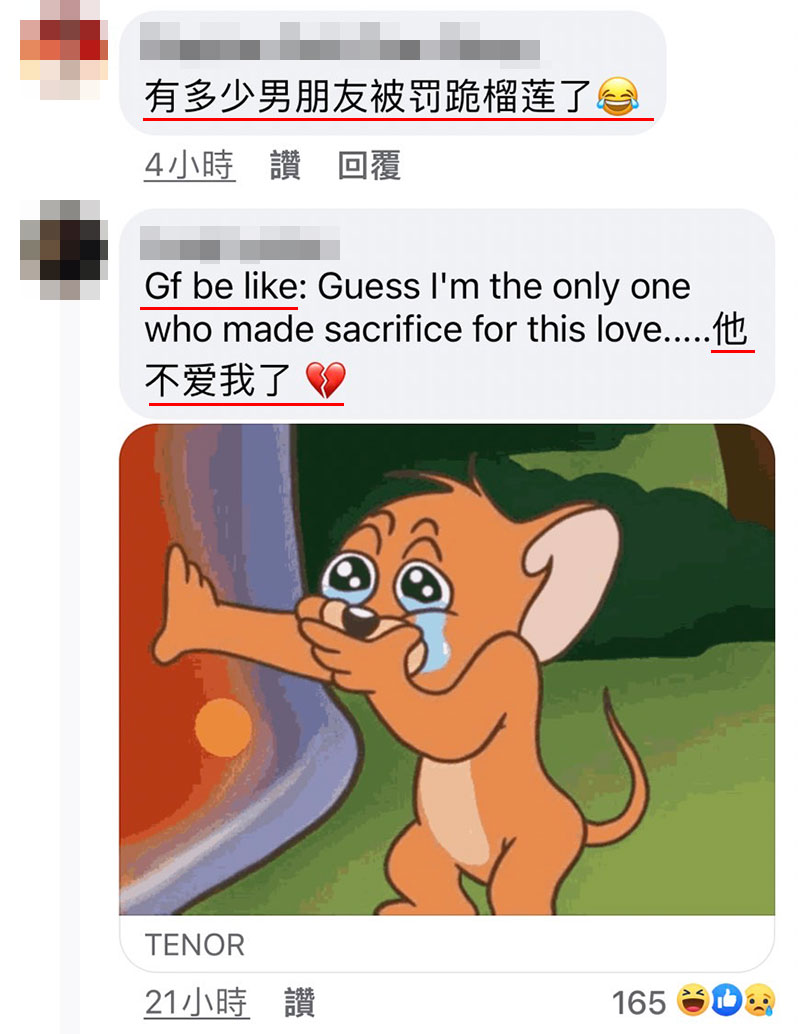Click the TENOR source label under the GIF
This screenshot has width=800, height=1034.
(195, 944)
